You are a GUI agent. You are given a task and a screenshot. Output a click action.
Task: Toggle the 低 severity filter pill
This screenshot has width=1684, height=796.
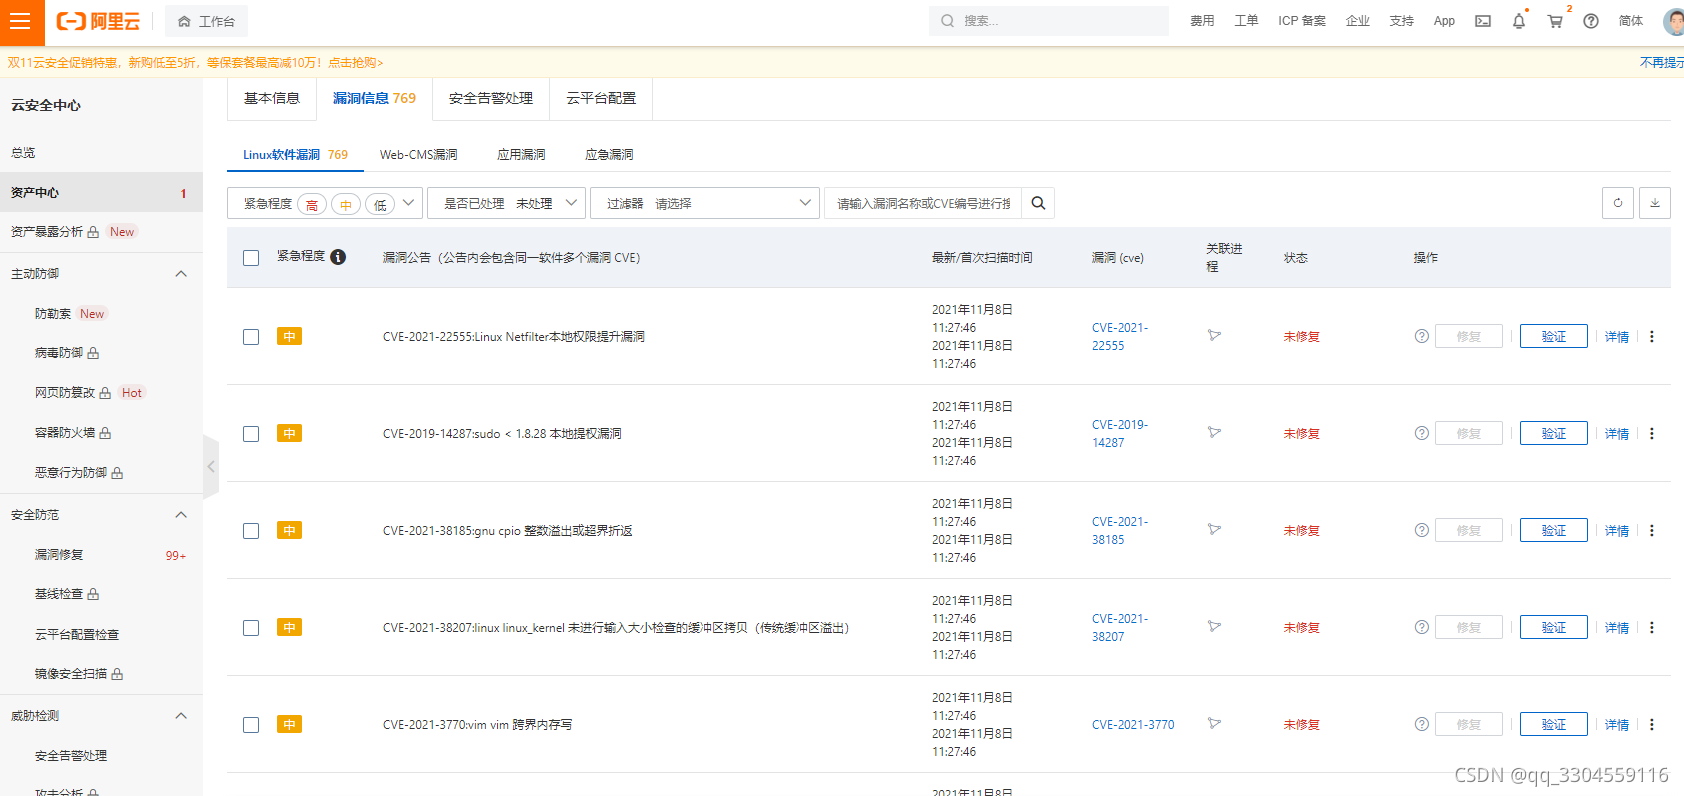(x=380, y=204)
